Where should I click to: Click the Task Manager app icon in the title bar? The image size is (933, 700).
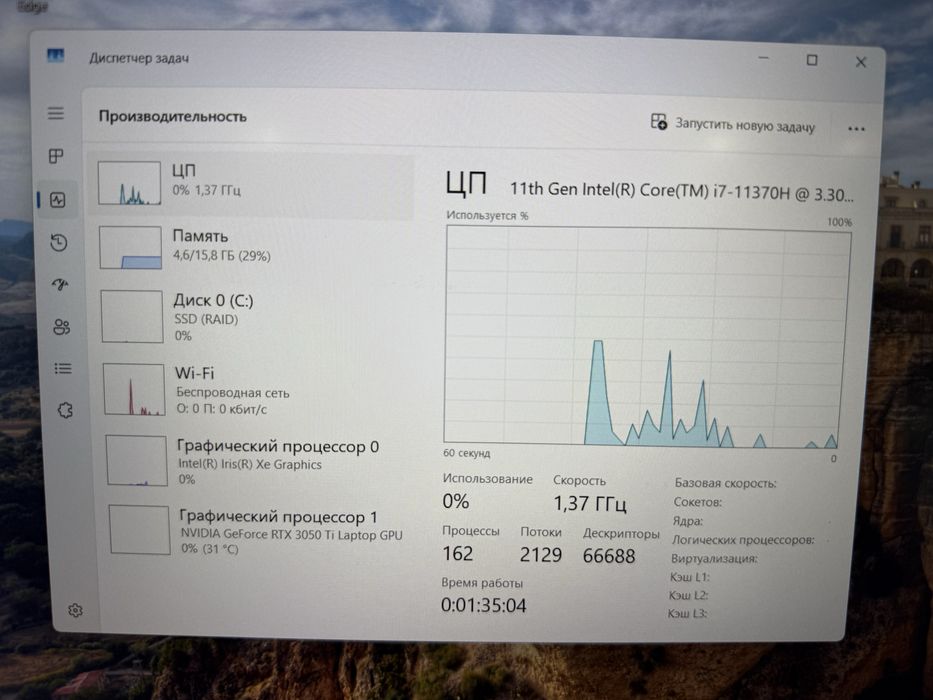55,57
